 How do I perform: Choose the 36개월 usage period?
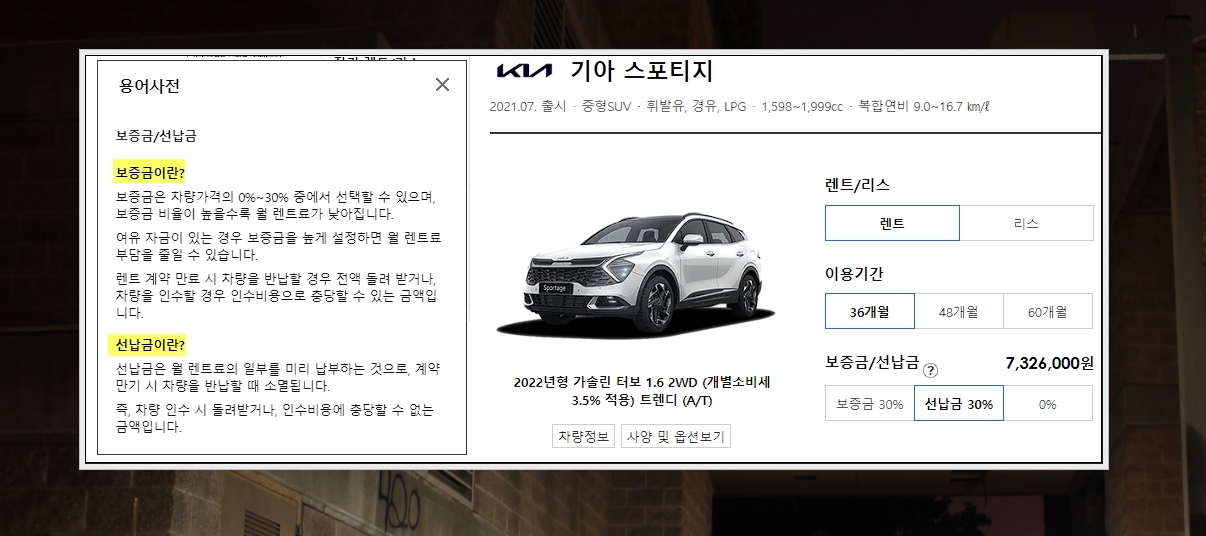coord(869,311)
